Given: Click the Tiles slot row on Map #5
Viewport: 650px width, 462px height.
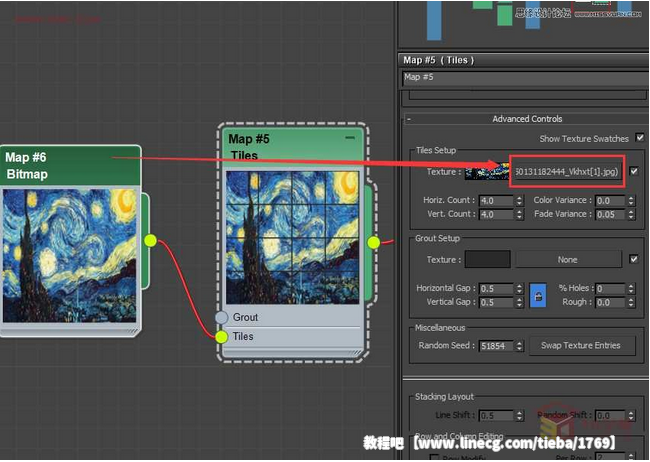Looking at the screenshot, I should pos(293,337).
